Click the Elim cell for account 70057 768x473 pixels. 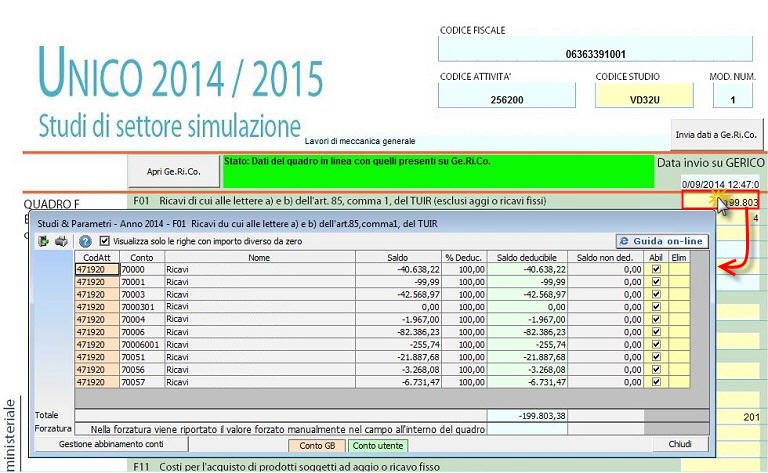tap(679, 382)
